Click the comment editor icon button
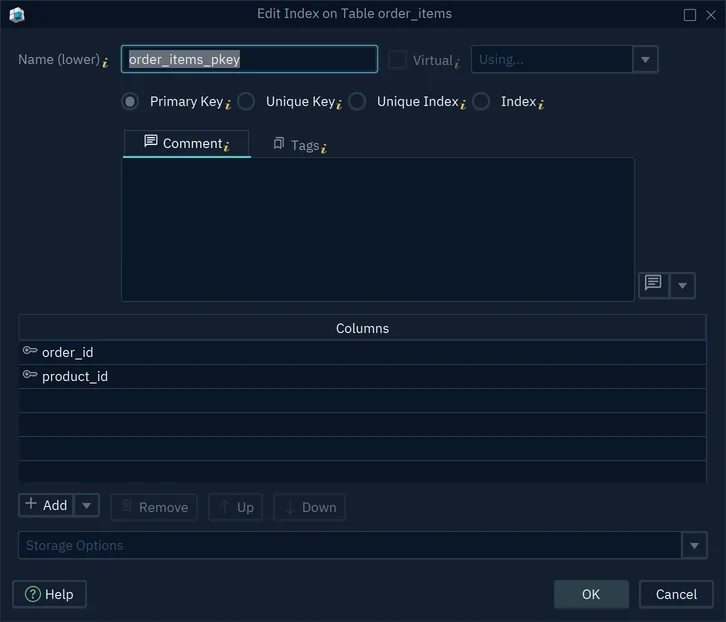 coord(653,284)
